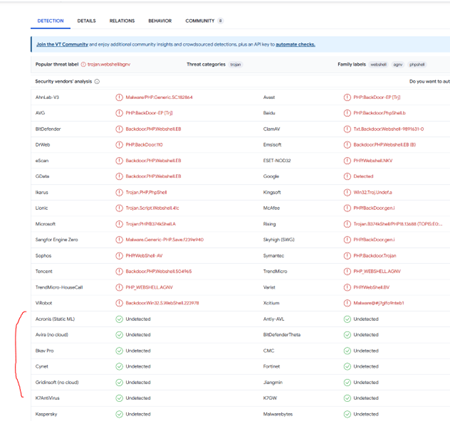The width and height of the screenshot is (450, 421).
Task: Open the RELATIONS tab
Action: pyautogui.click(x=122, y=21)
